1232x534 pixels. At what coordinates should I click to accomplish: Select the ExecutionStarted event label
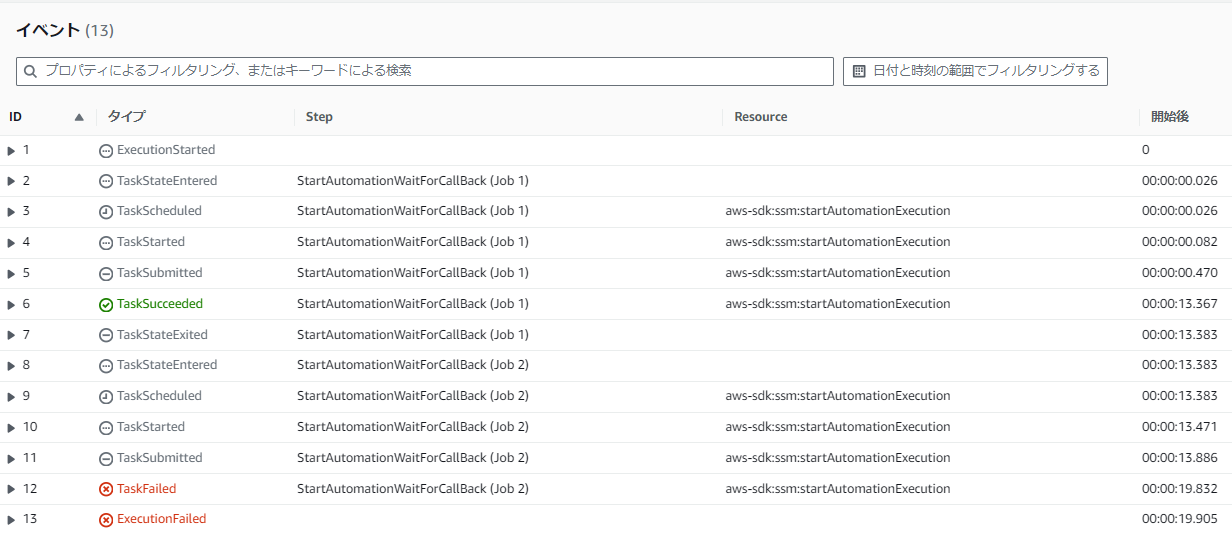tap(166, 150)
